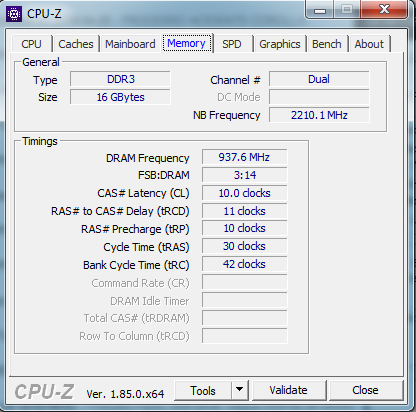Click the CAS# Latency (CL) label
416x412 pixels.
pos(143,193)
